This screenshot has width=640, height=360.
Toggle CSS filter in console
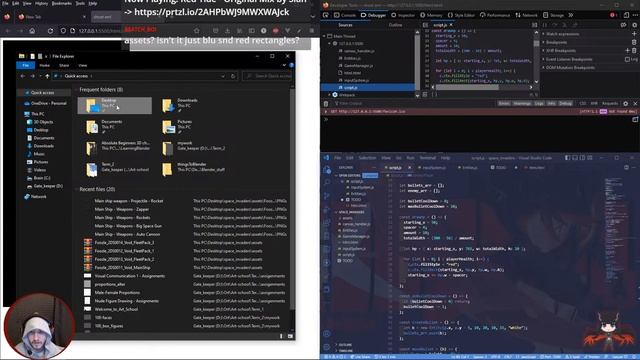click(x=583, y=104)
